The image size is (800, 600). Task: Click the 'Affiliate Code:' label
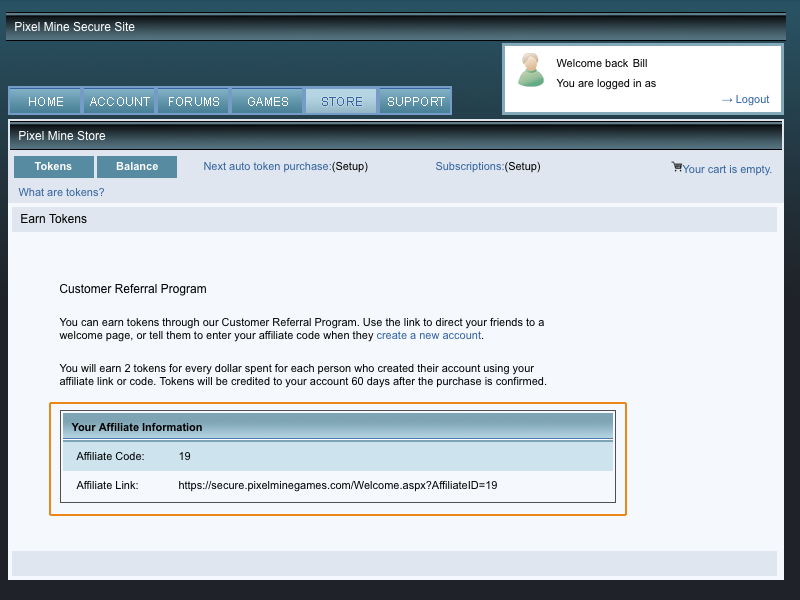110,456
